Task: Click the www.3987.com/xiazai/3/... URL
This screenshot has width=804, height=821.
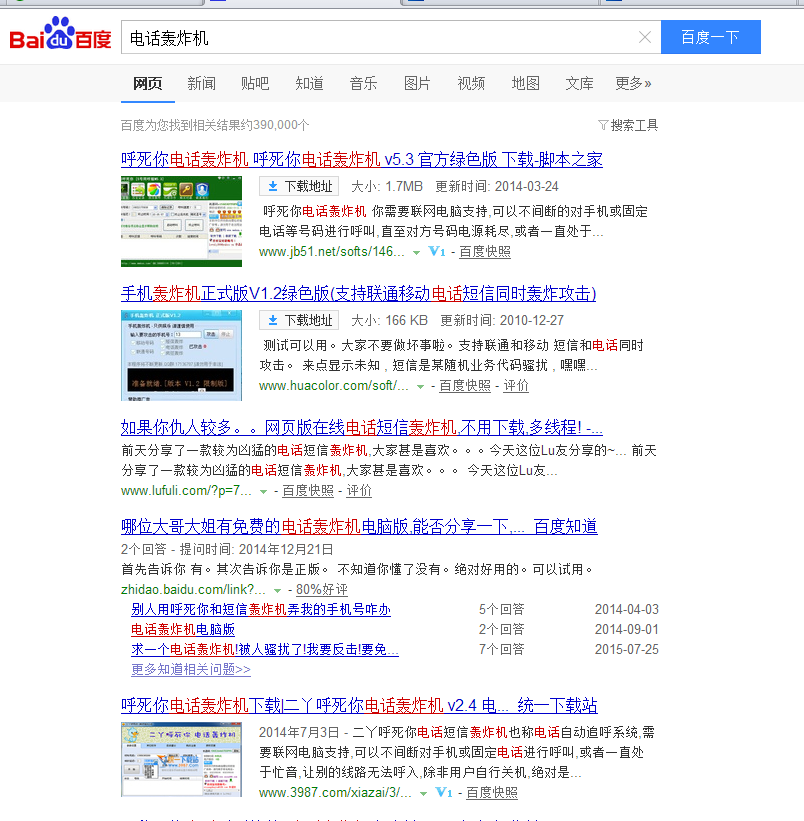Action: [336, 793]
